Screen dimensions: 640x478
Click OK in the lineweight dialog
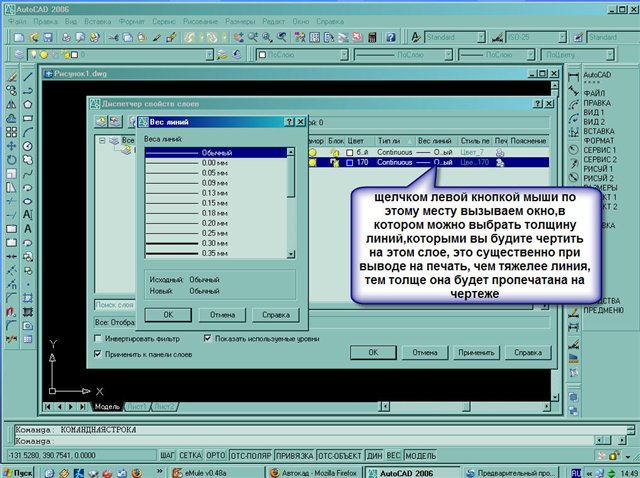point(168,314)
